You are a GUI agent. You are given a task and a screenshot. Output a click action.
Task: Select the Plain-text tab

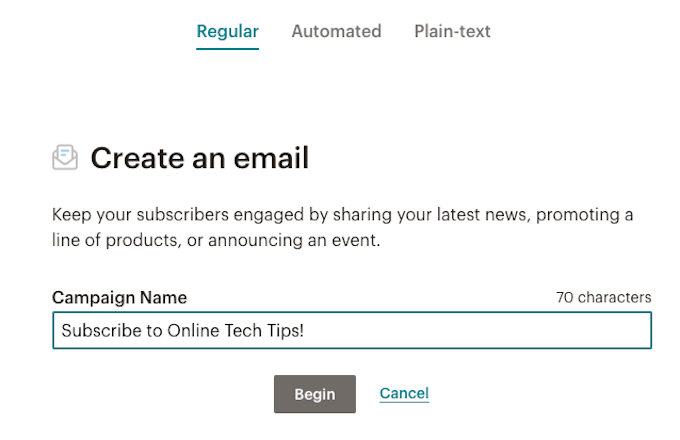coord(452,31)
